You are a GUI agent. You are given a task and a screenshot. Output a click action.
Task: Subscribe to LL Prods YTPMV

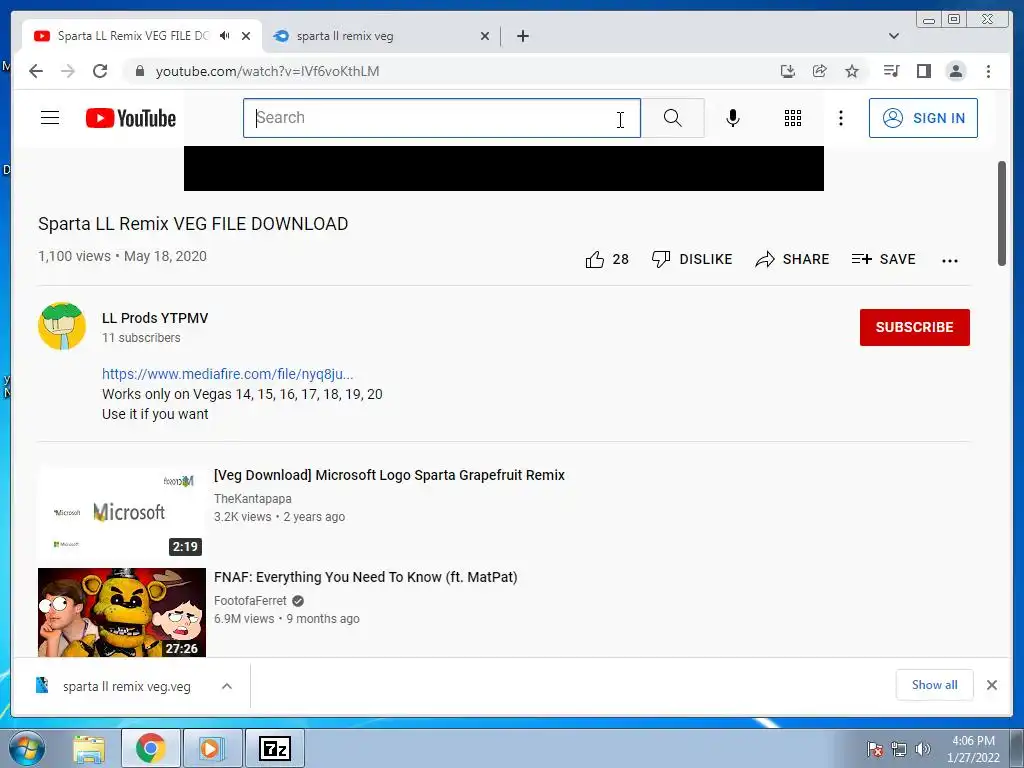(914, 327)
